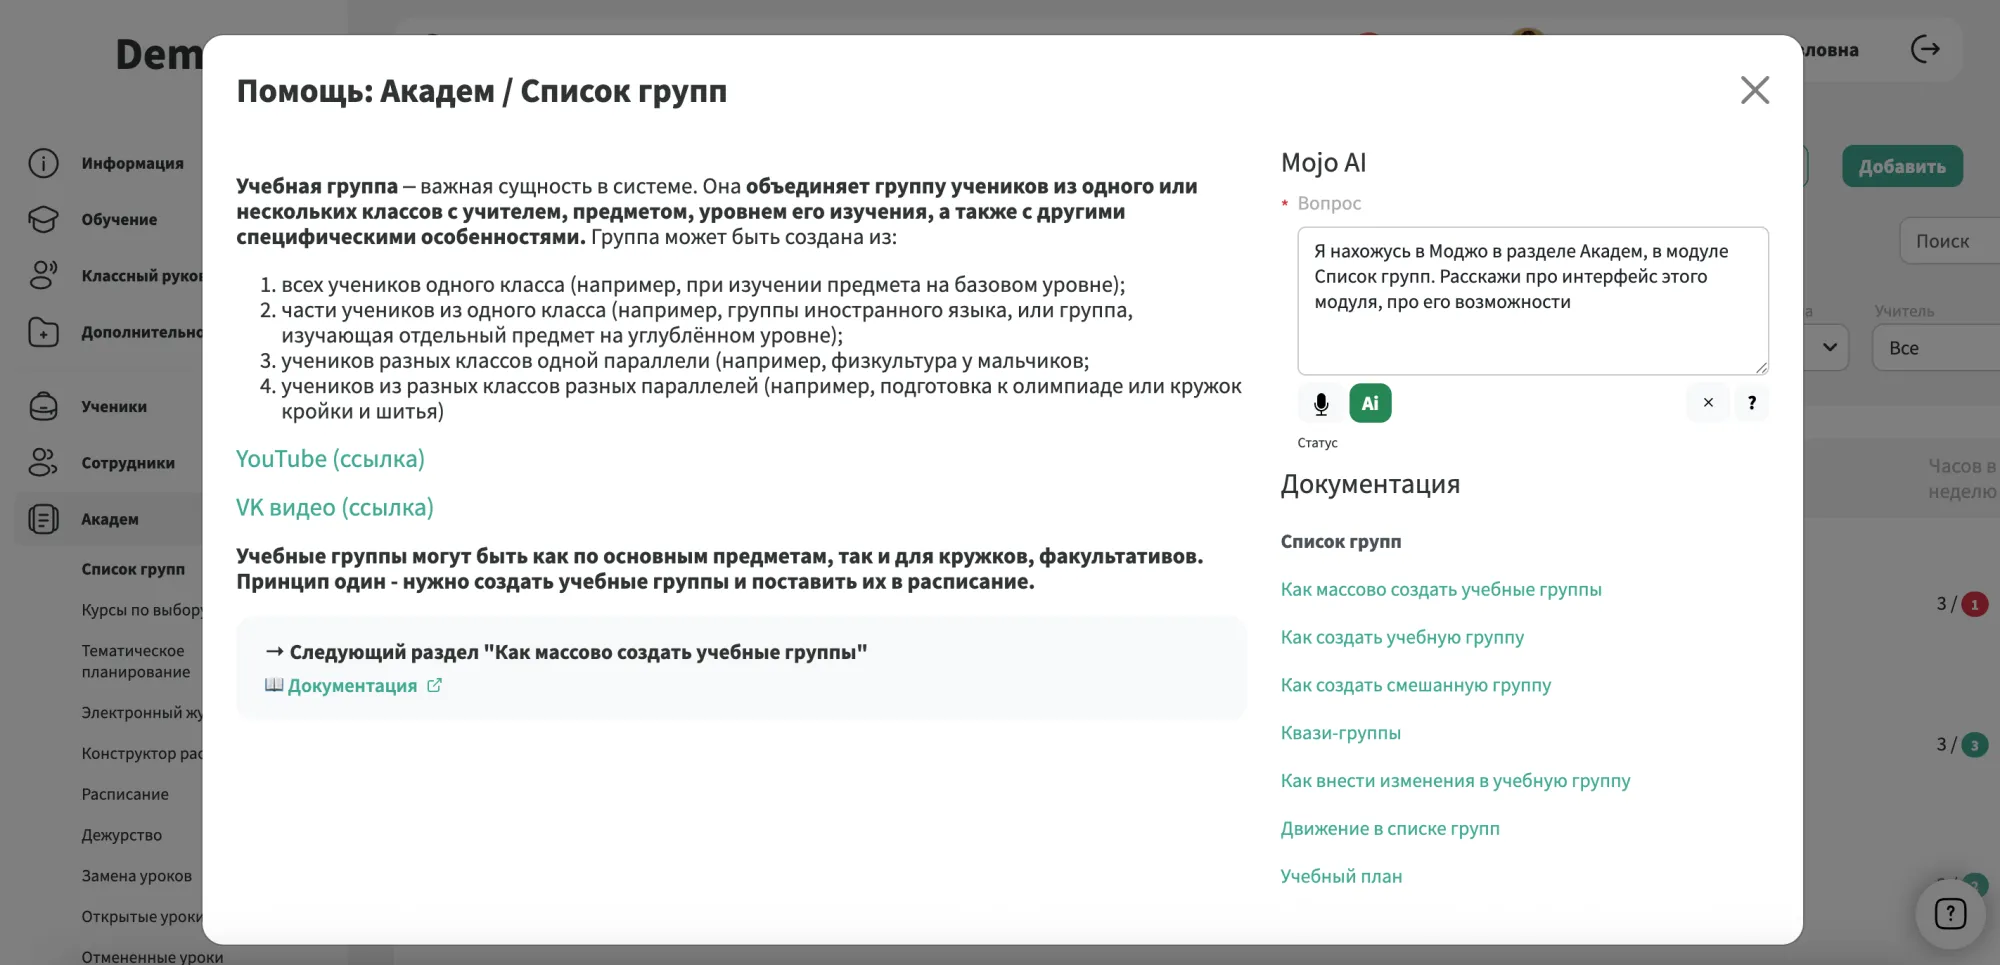The width and height of the screenshot is (2000, 965).
Task: Click into the Вопрос text area
Action: pos(1533,301)
